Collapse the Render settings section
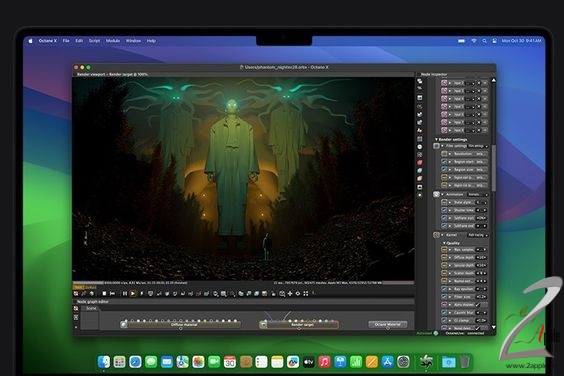 click(x=436, y=139)
